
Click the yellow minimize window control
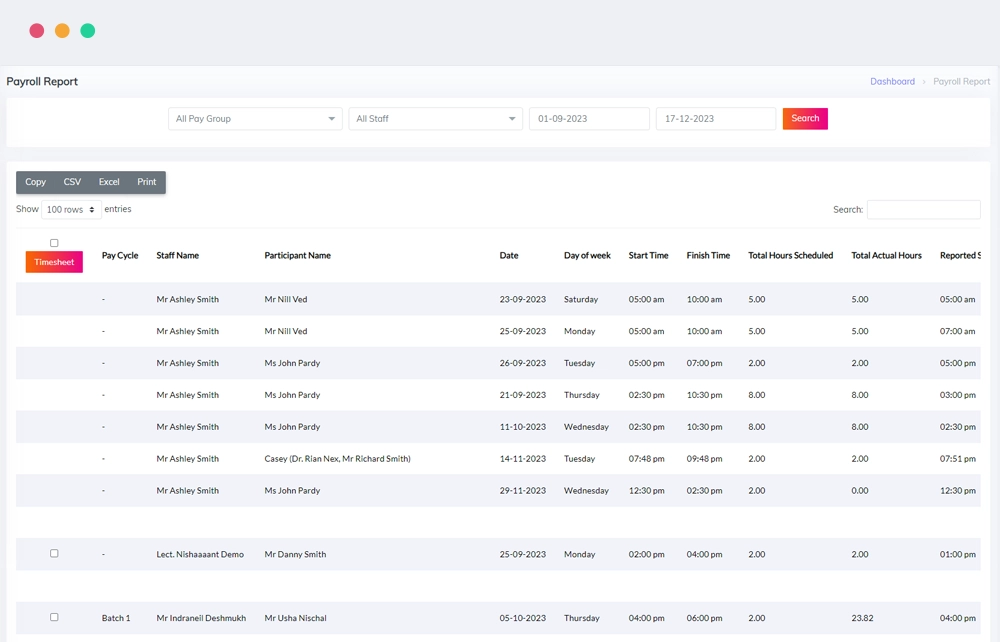61,30
